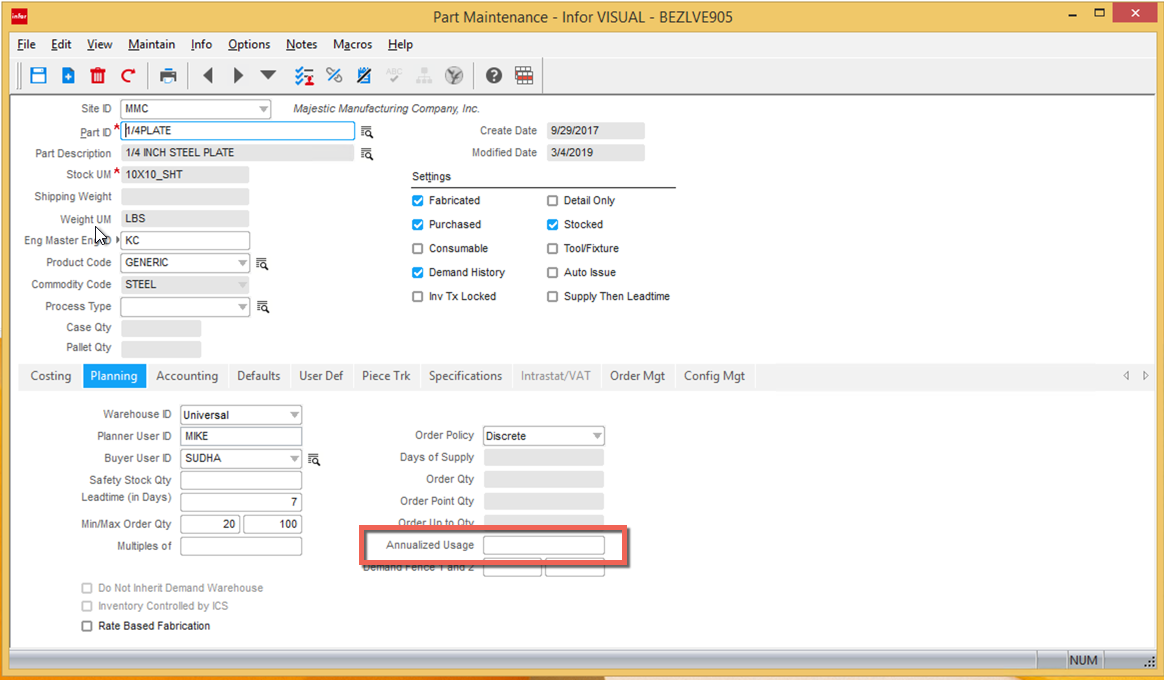Select the Specifications tab
This screenshot has width=1164, height=680.
point(465,376)
